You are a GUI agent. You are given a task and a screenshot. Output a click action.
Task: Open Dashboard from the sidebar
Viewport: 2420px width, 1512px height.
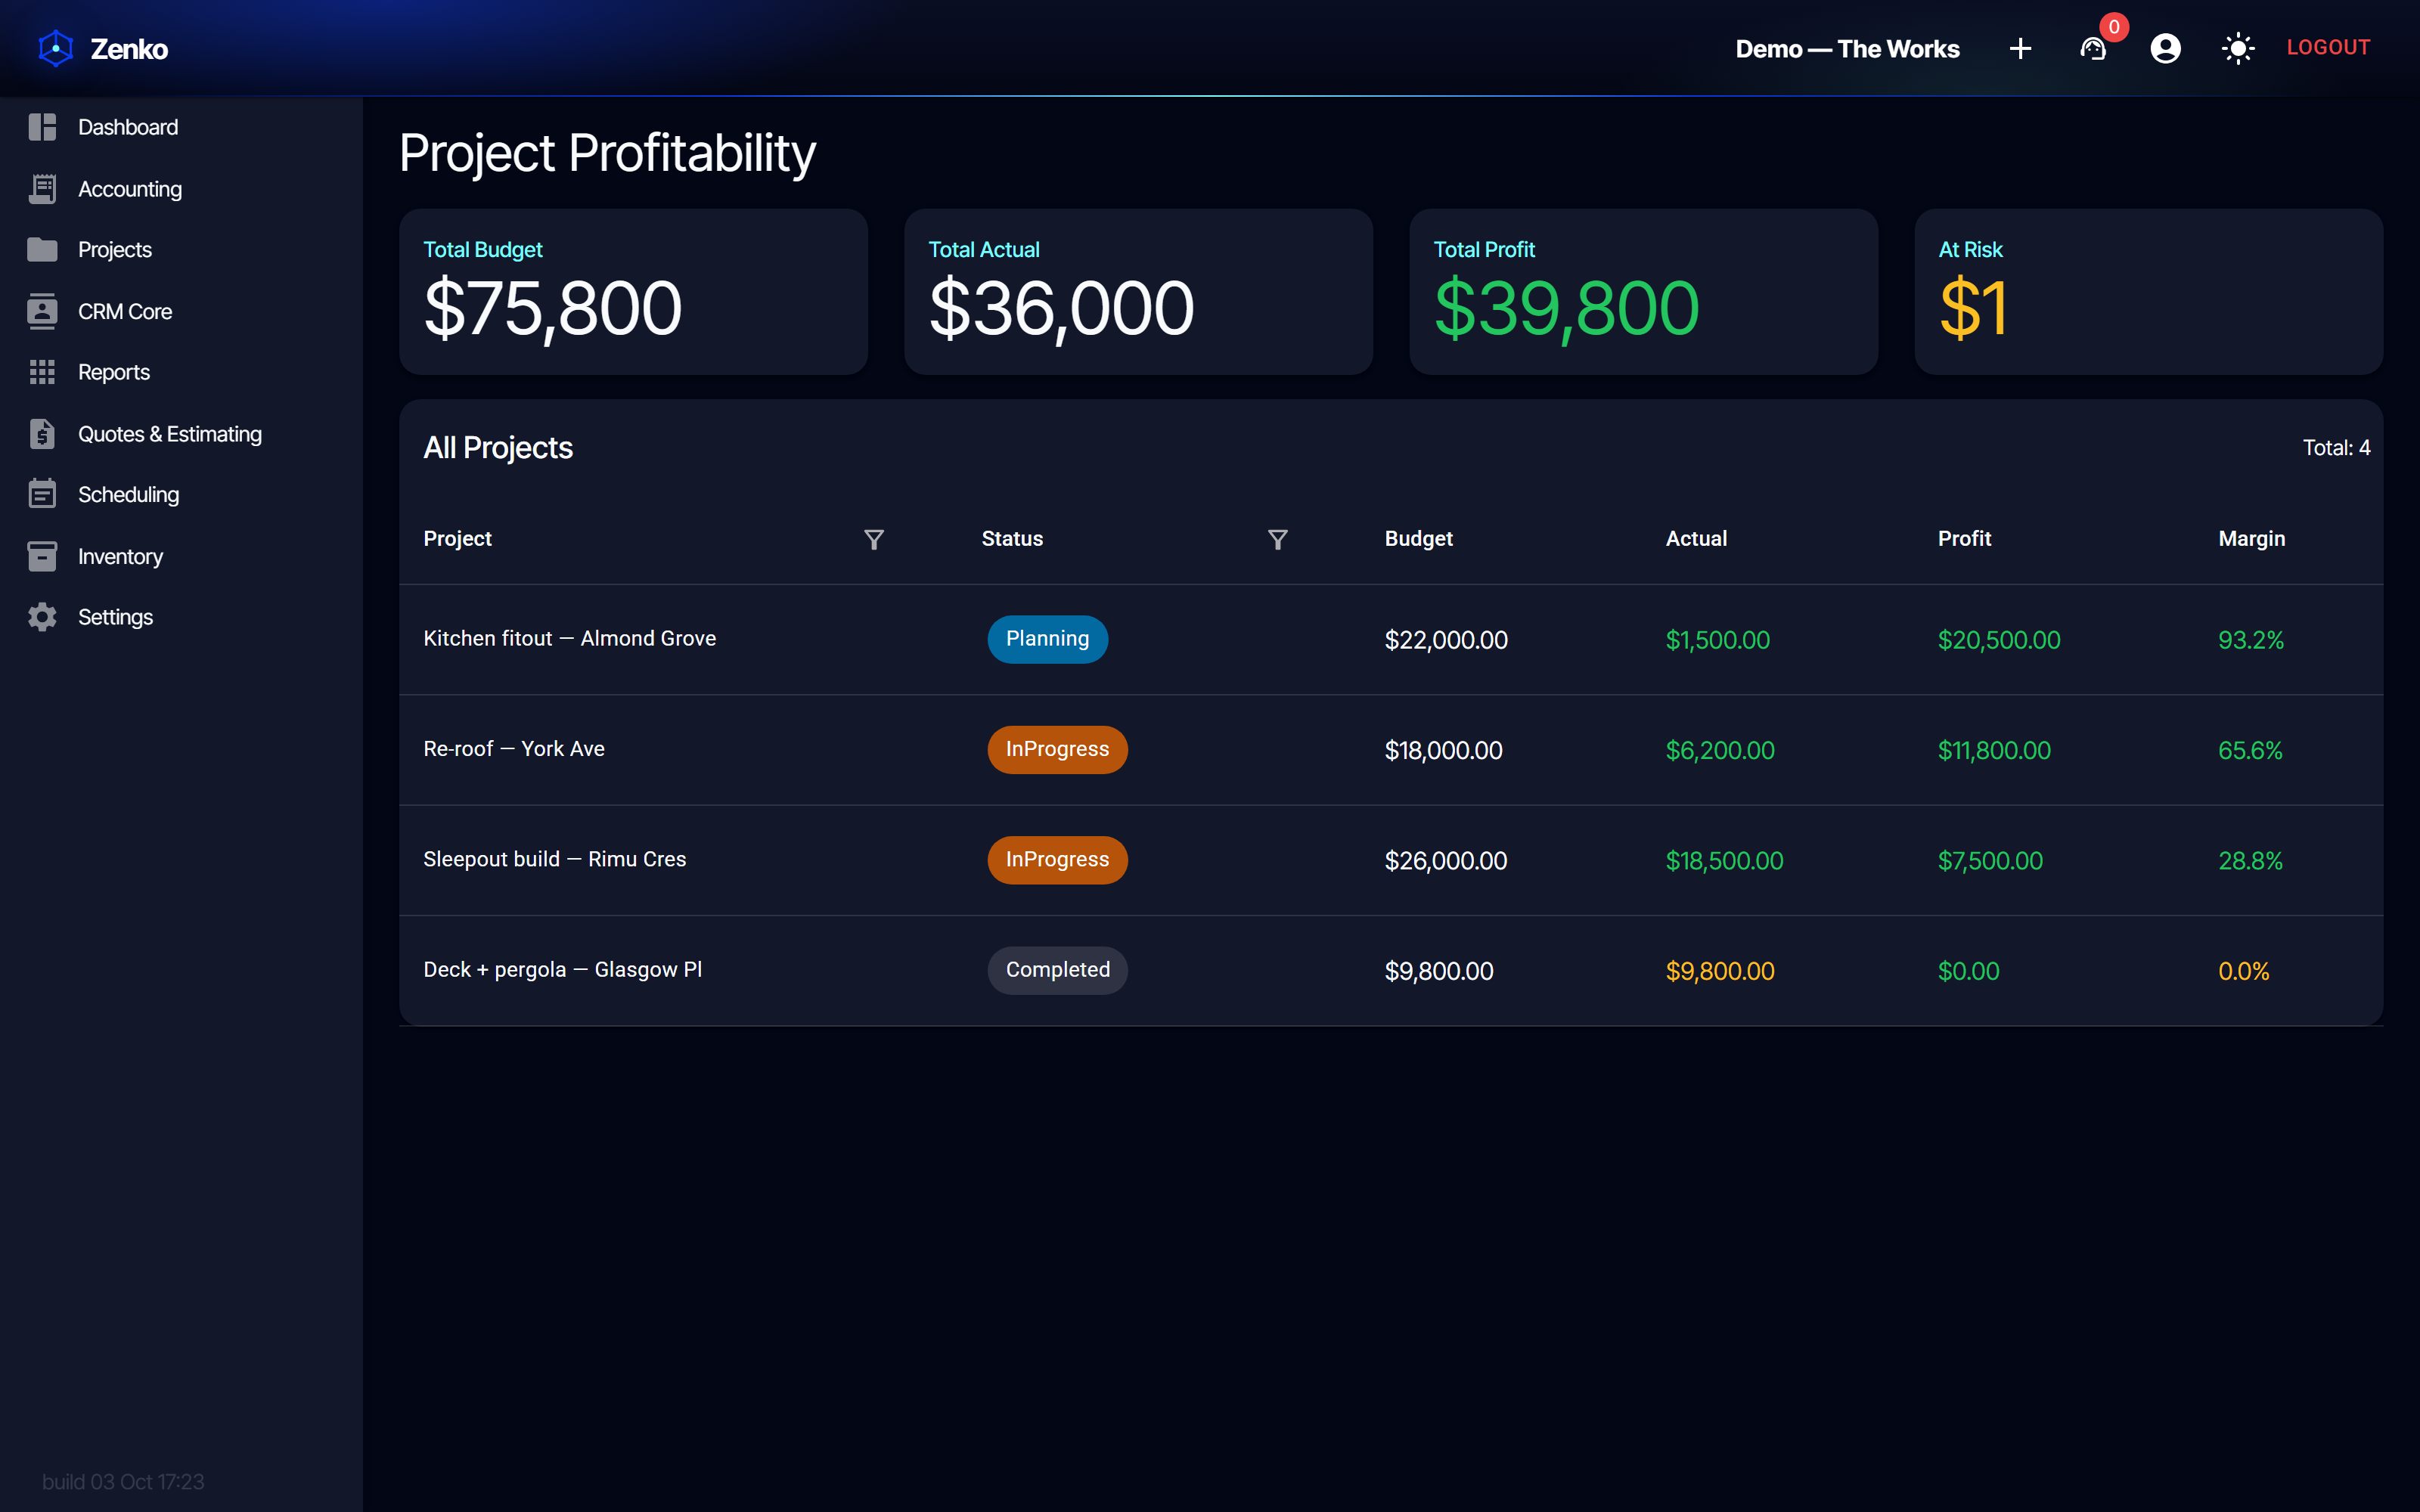point(181,127)
